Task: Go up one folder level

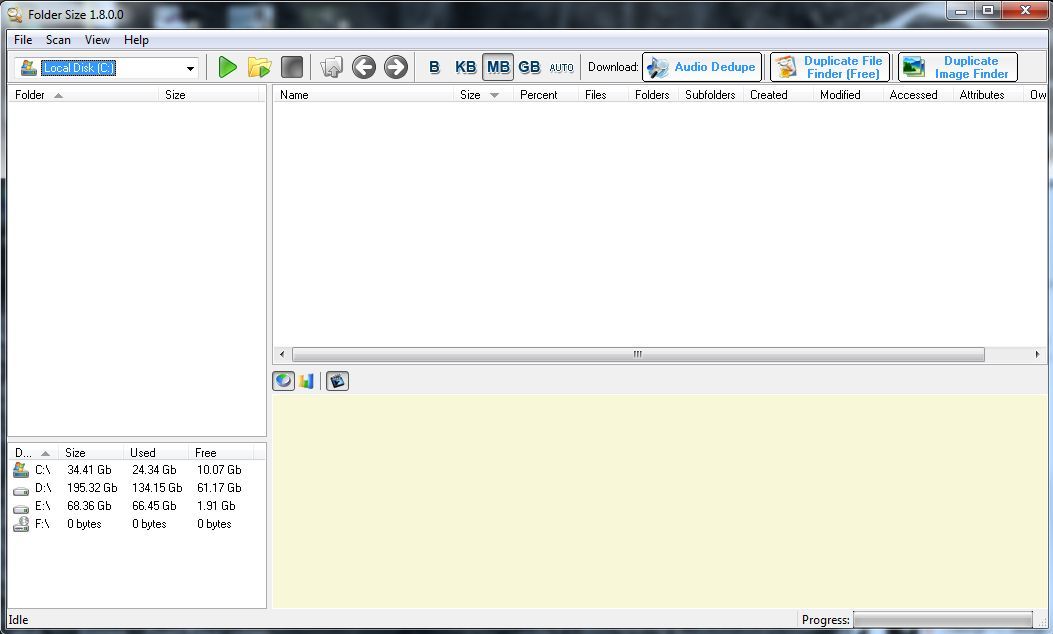Action: point(332,67)
